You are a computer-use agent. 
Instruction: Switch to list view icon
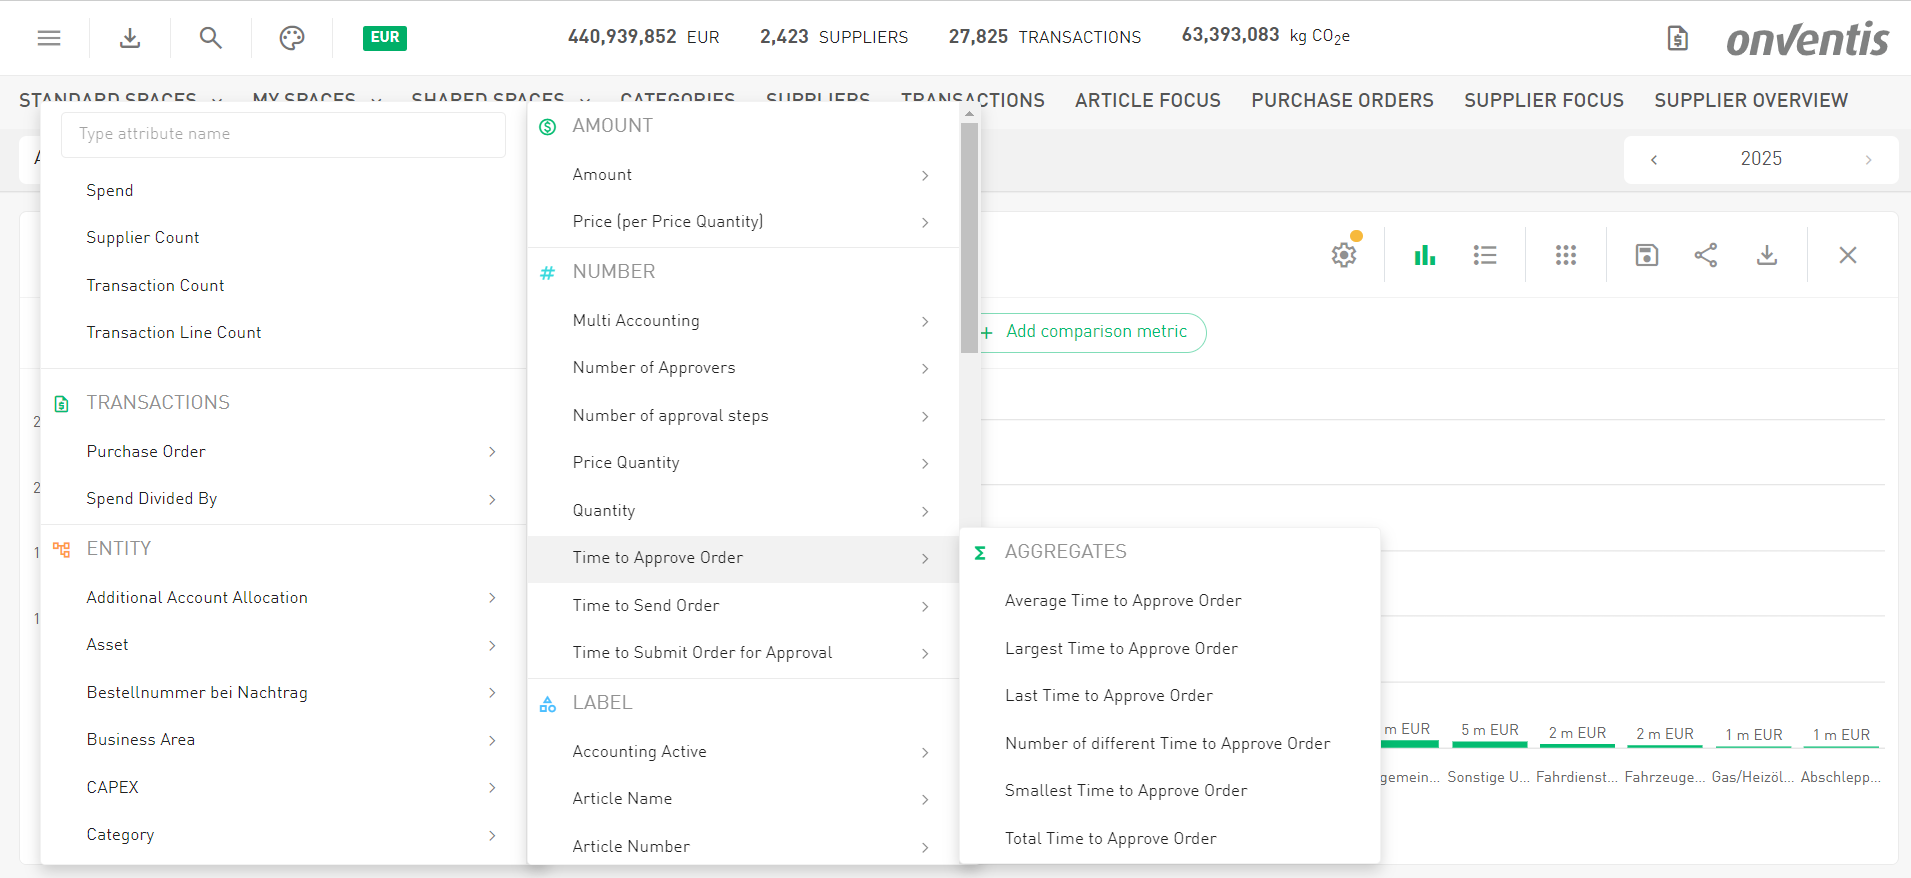click(1485, 255)
